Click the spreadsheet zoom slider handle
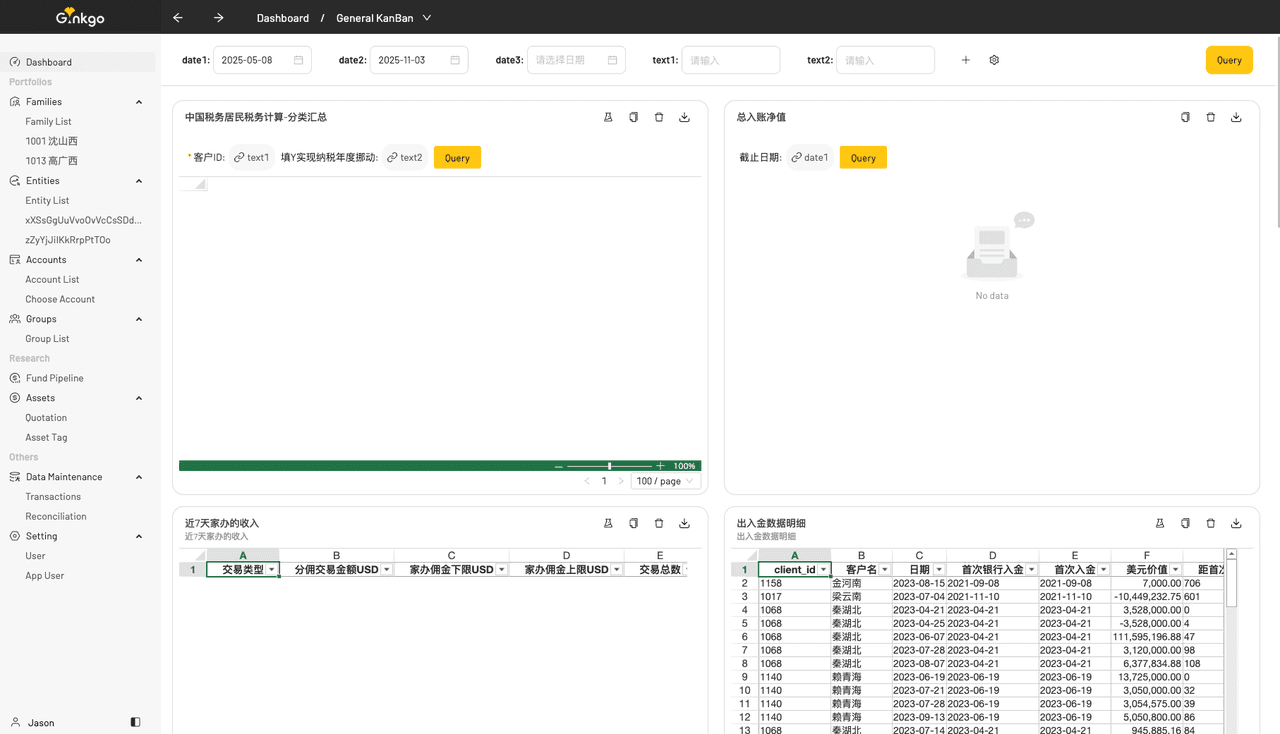The image size is (1280, 734). 609,466
